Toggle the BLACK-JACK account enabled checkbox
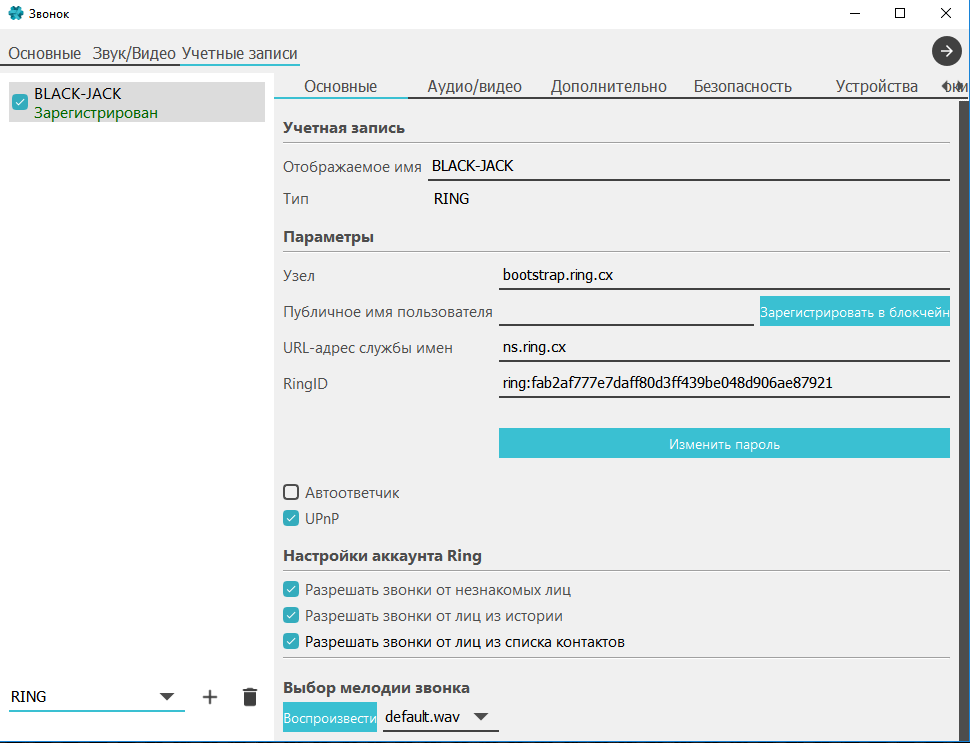This screenshot has height=743, width=970. 20,102
